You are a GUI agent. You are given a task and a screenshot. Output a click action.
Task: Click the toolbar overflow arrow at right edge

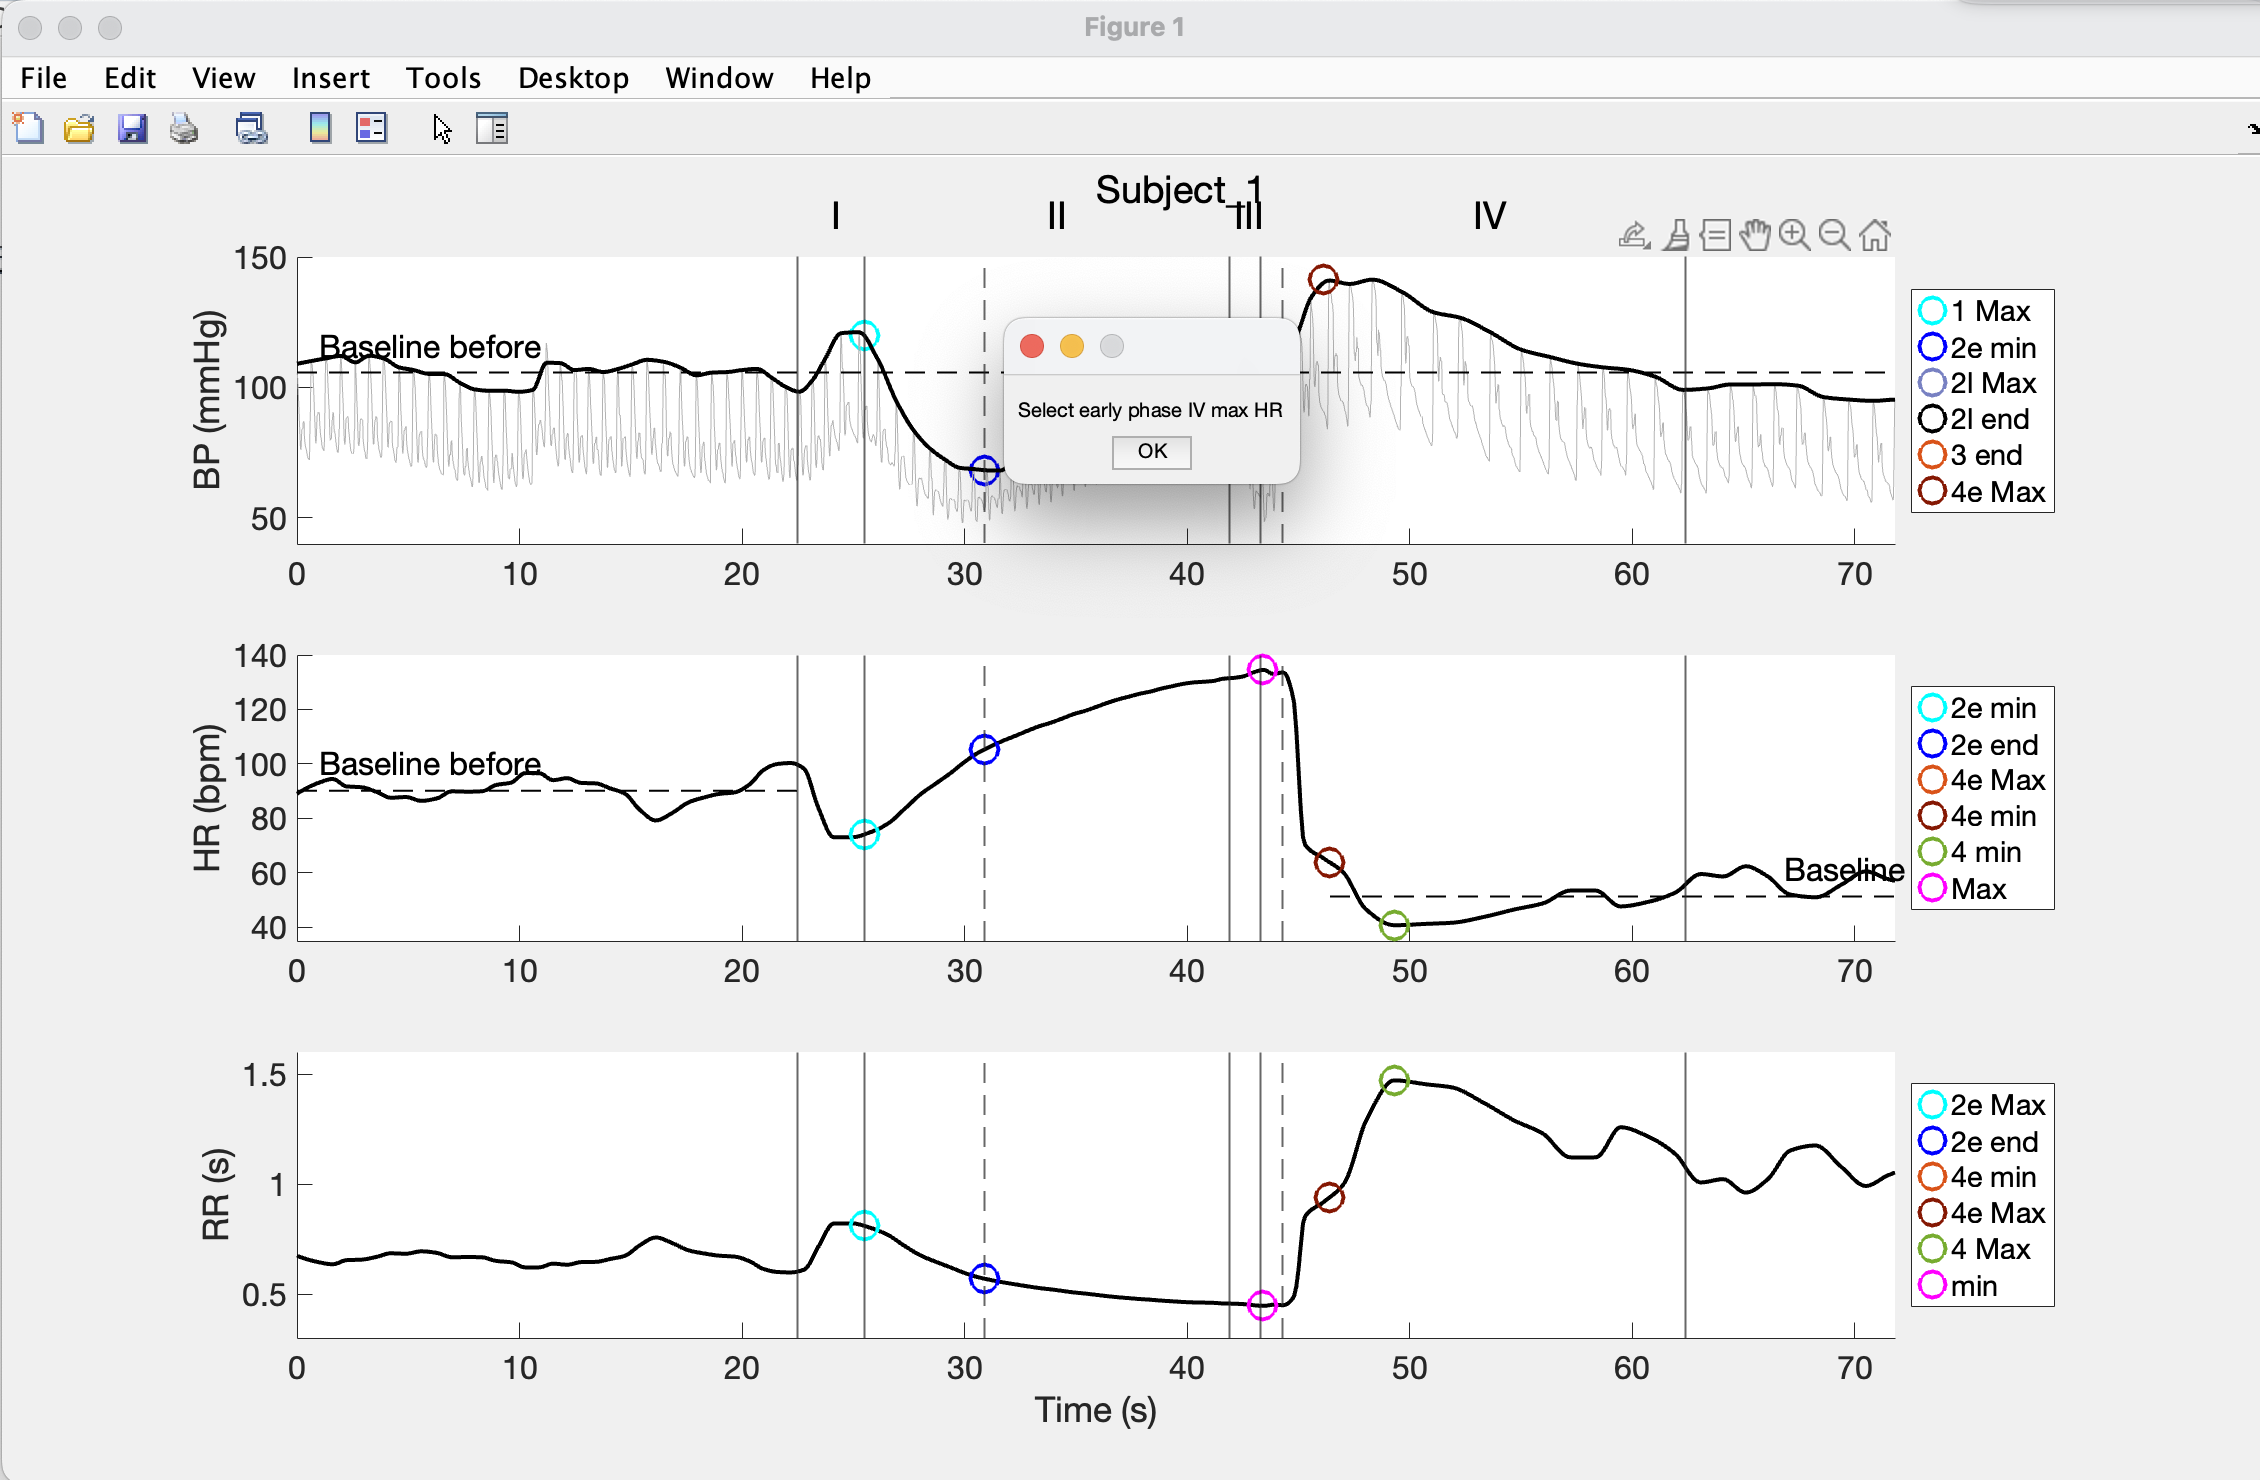(2252, 129)
